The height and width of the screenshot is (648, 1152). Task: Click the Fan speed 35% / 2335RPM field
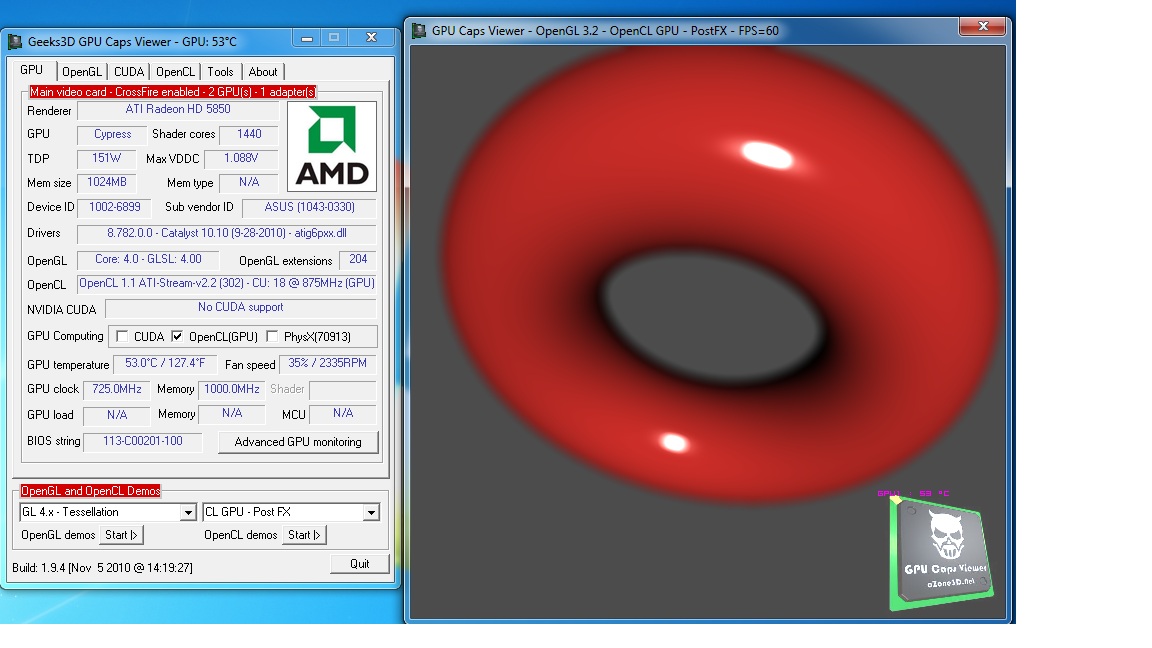pyautogui.click(x=328, y=364)
